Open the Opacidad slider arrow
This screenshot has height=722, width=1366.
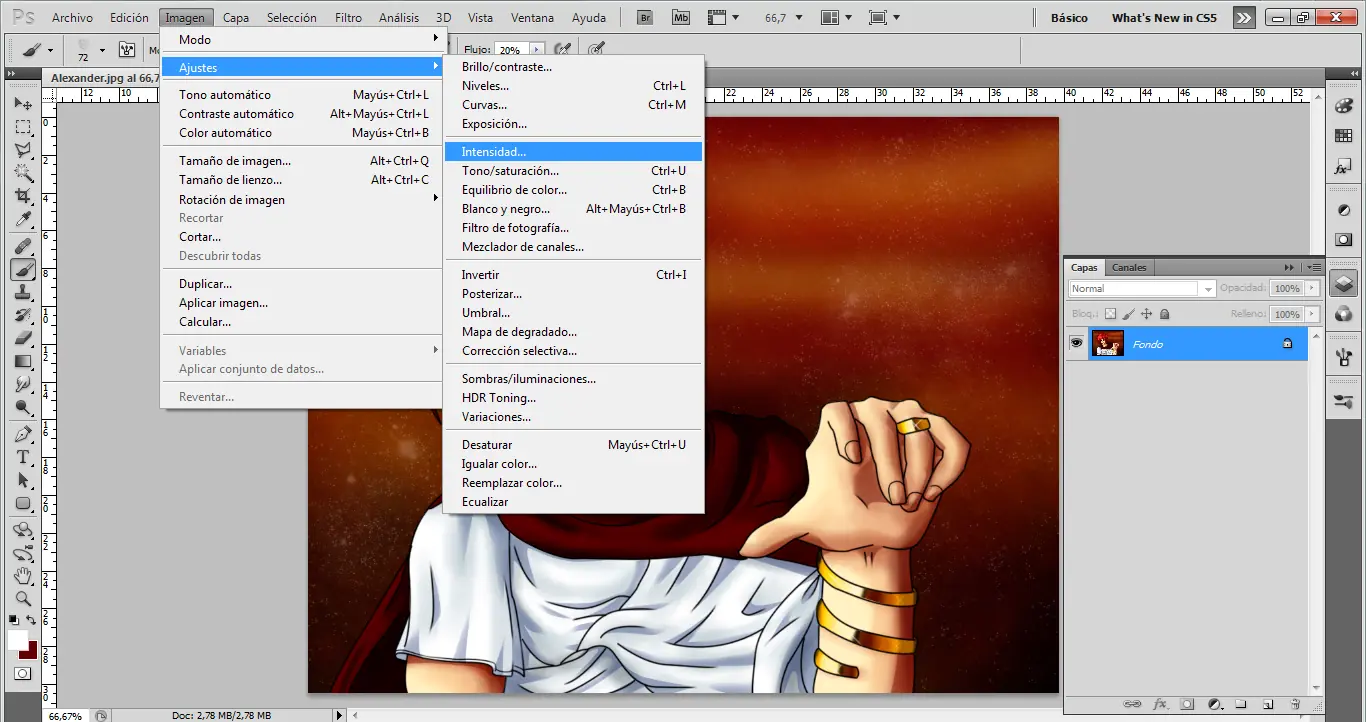click(x=1312, y=288)
